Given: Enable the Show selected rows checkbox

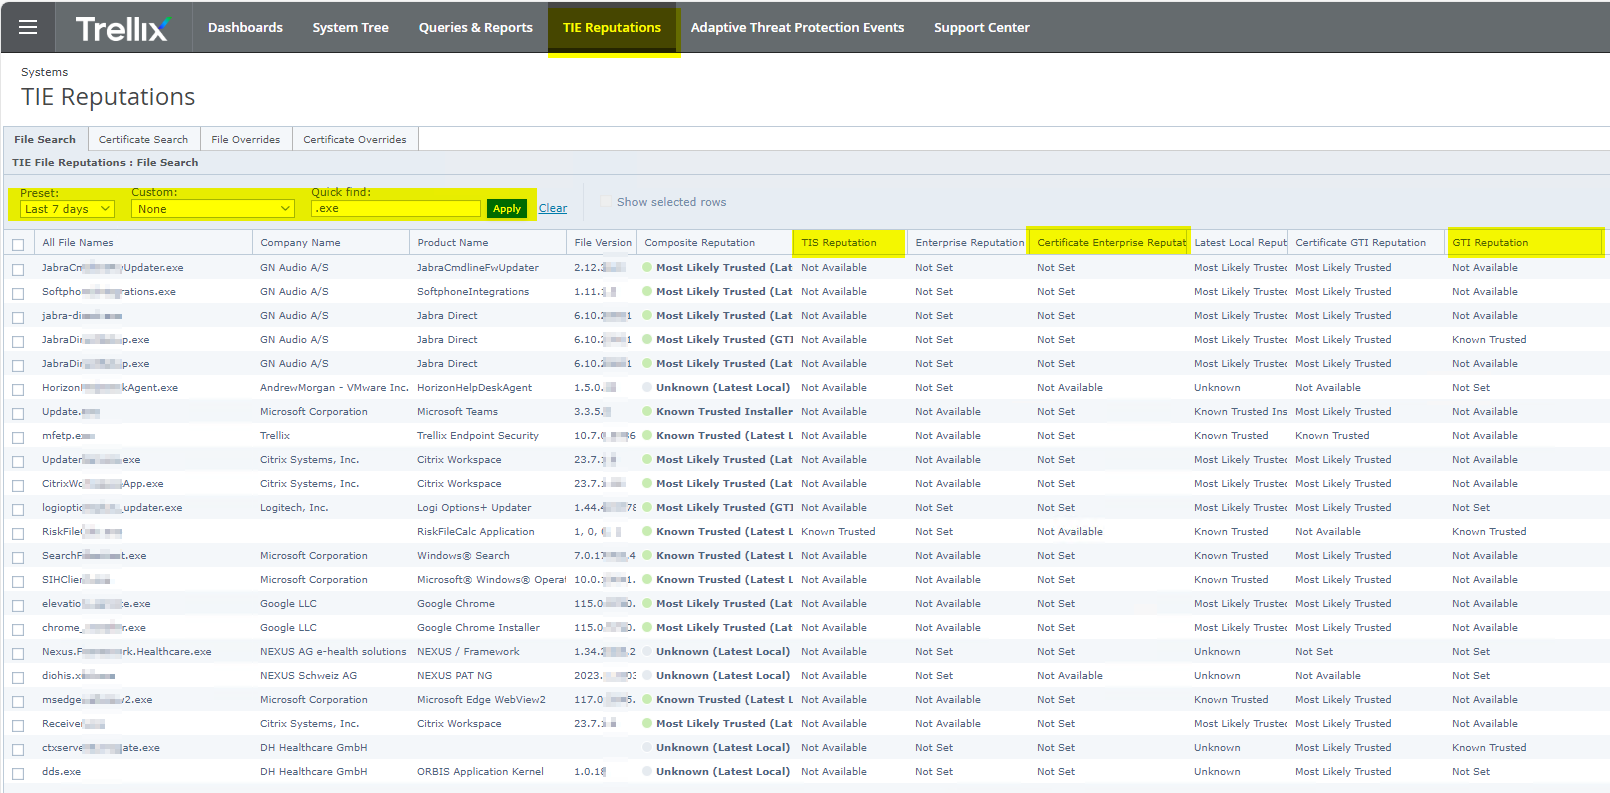Looking at the screenshot, I should coord(605,202).
